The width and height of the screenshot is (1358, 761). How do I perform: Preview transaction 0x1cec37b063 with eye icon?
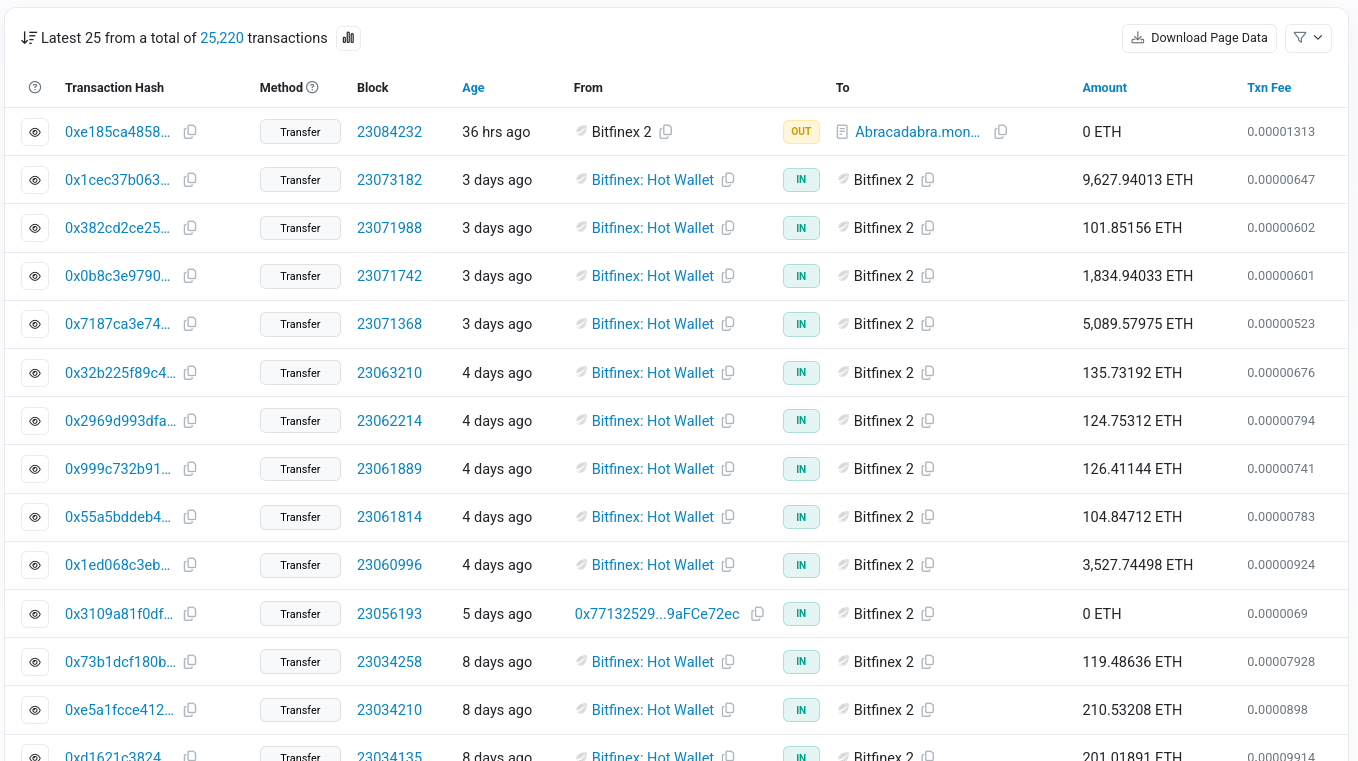pyautogui.click(x=35, y=180)
